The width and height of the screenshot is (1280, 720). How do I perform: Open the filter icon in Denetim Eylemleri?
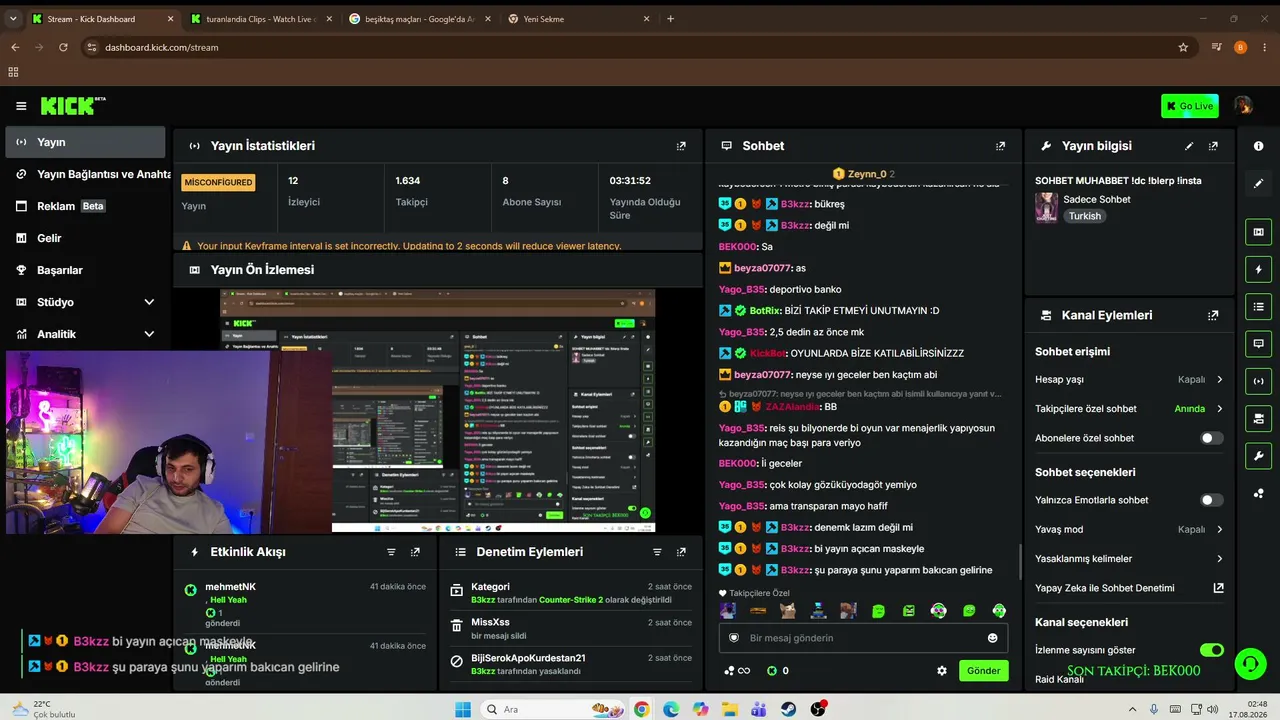tap(657, 552)
